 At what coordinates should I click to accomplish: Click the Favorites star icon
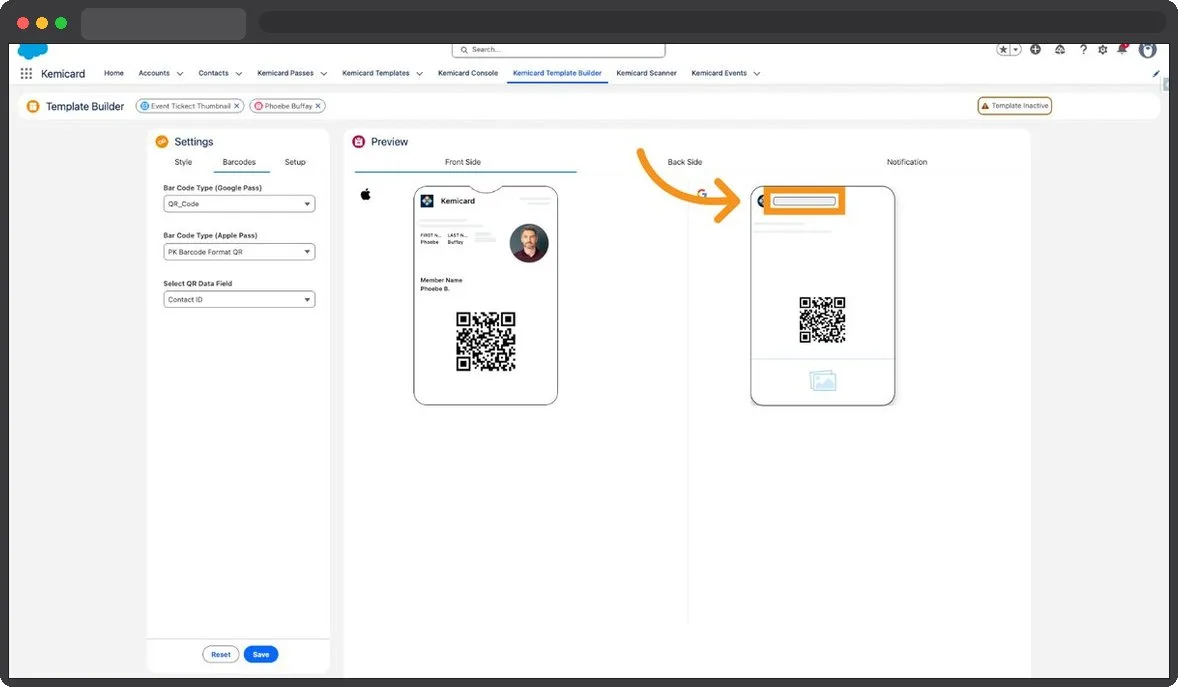[1003, 50]
